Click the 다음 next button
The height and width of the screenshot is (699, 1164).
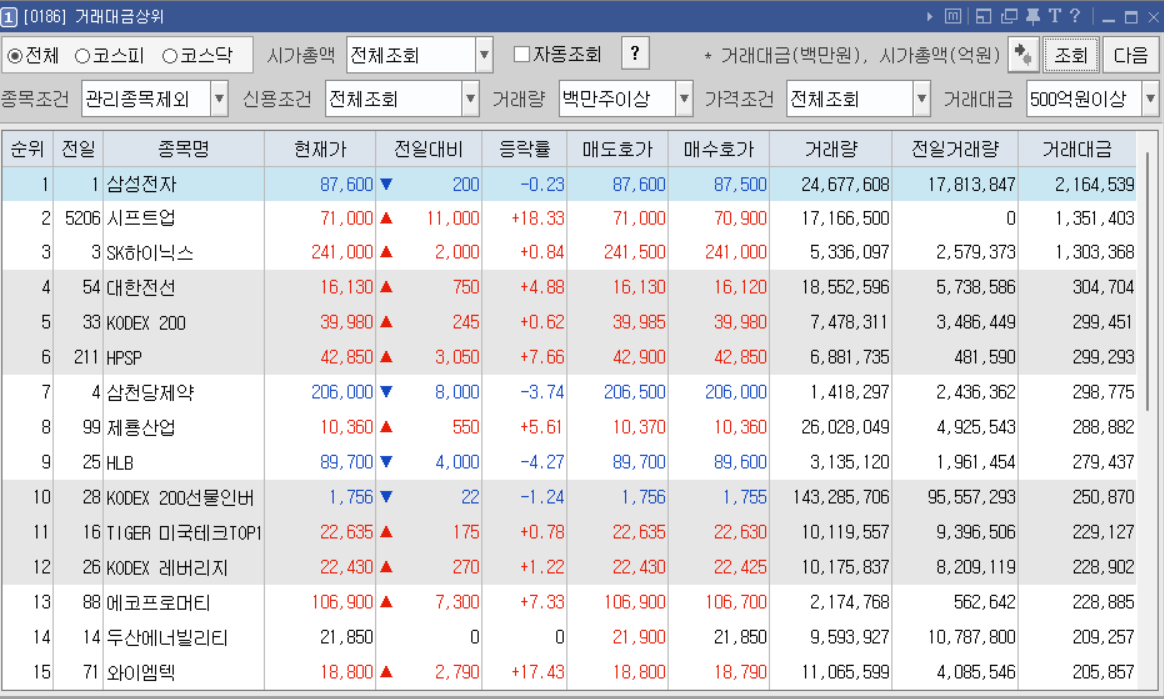[x=1131, y=55]
